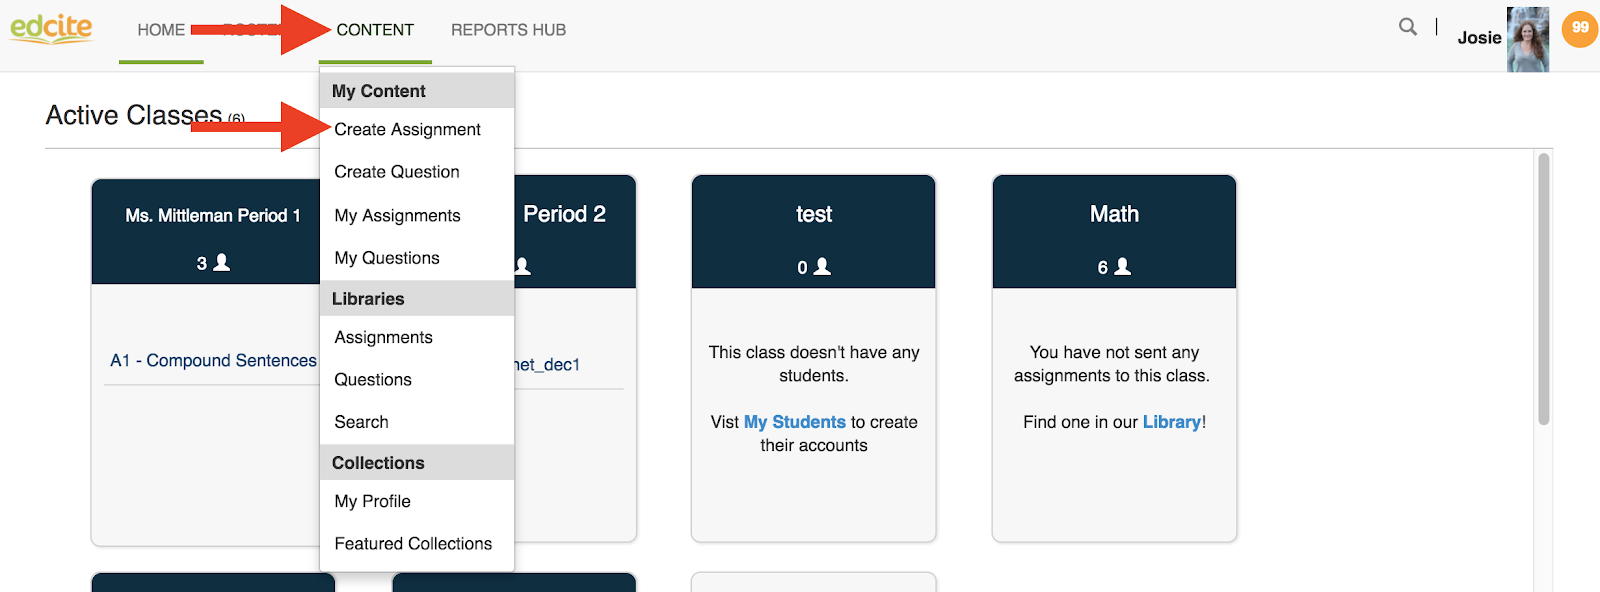
Task: Click the Edcite logo
Action: tap(51, 28)
